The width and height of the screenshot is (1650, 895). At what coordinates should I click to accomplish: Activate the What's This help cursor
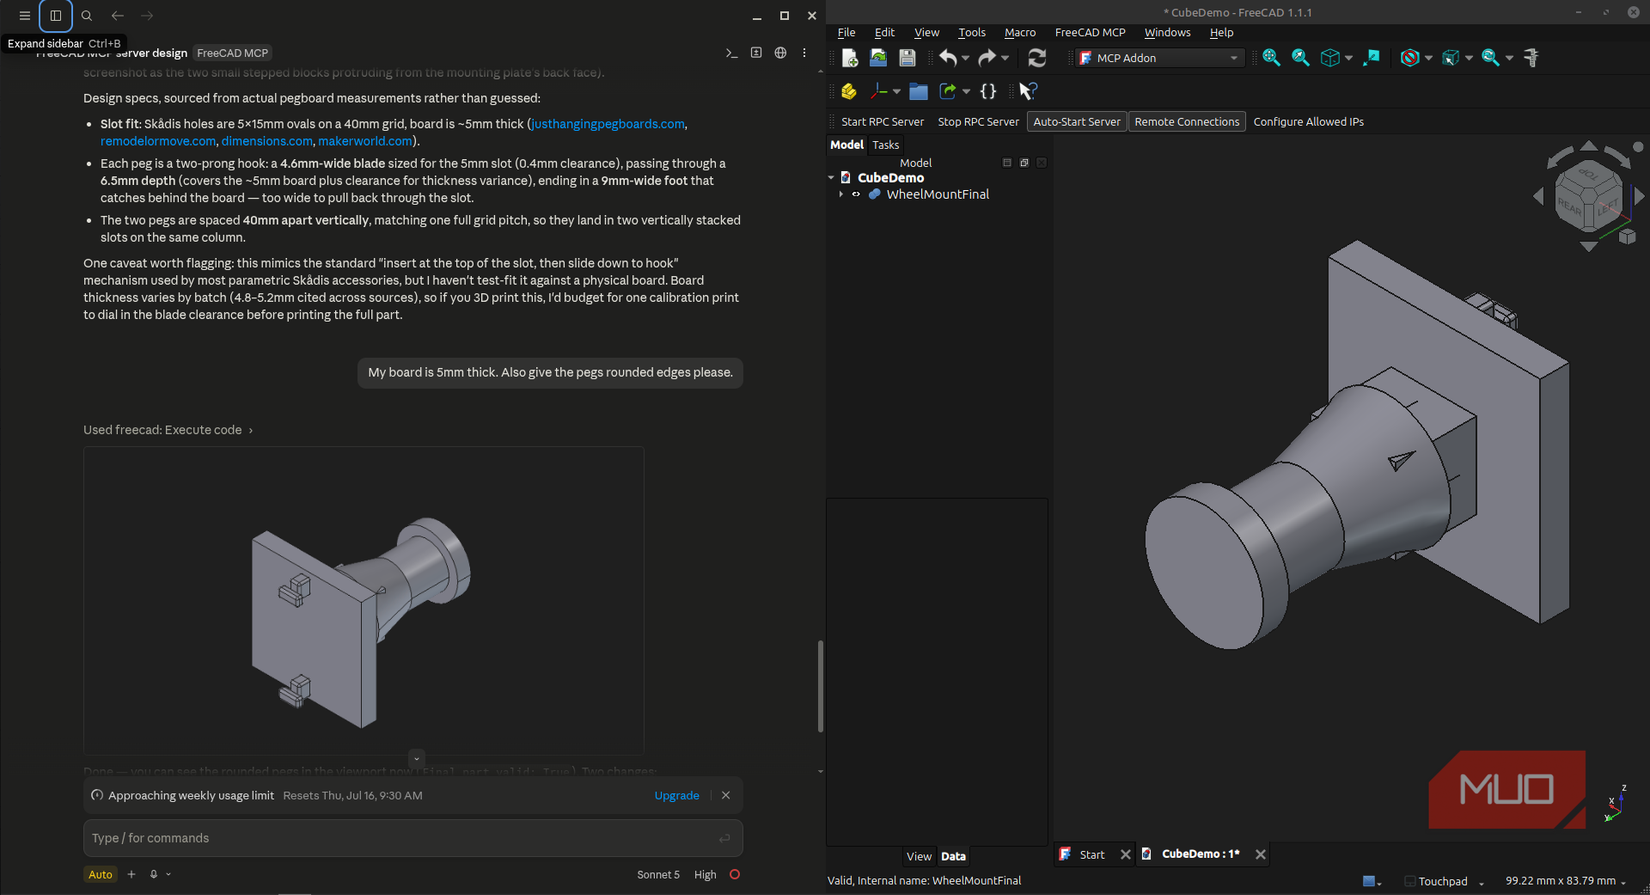point(1027,91)
